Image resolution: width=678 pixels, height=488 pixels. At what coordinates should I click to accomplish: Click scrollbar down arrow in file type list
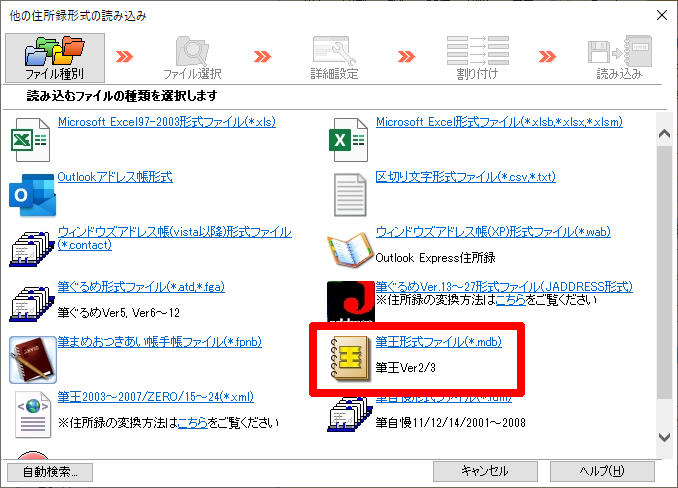[x=664, y=437]
